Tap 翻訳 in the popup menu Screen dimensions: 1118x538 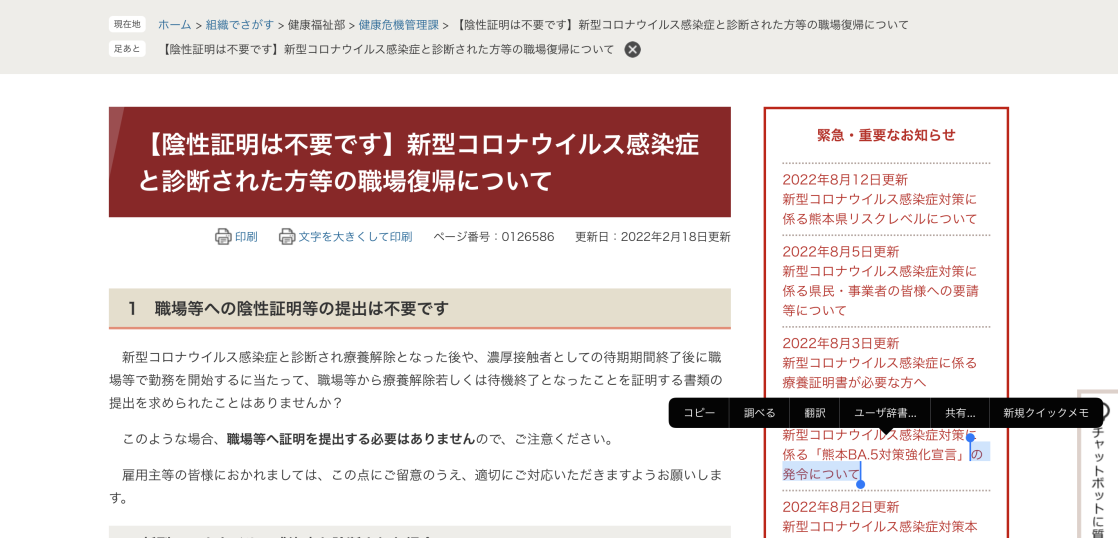pos(814,413)
